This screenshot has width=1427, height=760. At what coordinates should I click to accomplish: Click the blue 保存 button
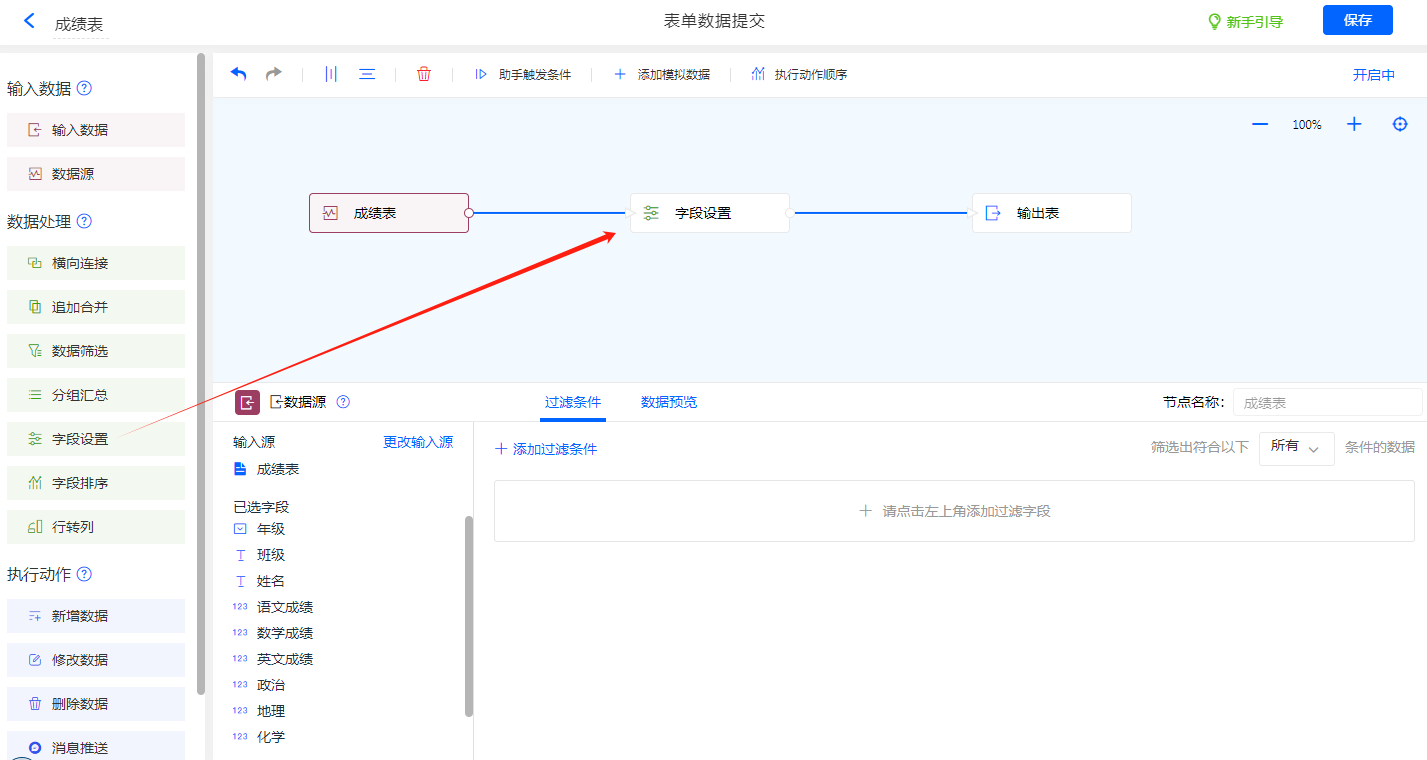pos(1357,20)
